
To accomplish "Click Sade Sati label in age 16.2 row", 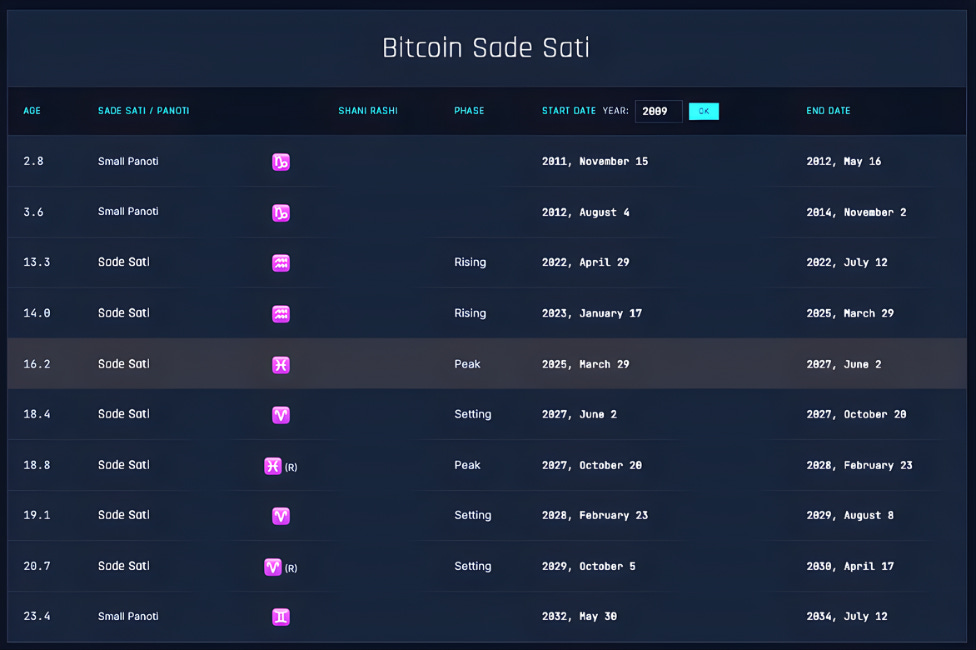I will pos(124,364).
